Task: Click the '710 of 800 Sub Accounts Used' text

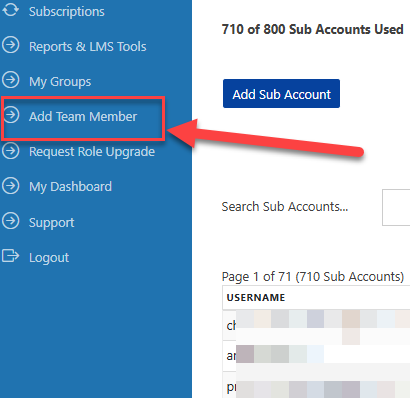Action: 312,29
